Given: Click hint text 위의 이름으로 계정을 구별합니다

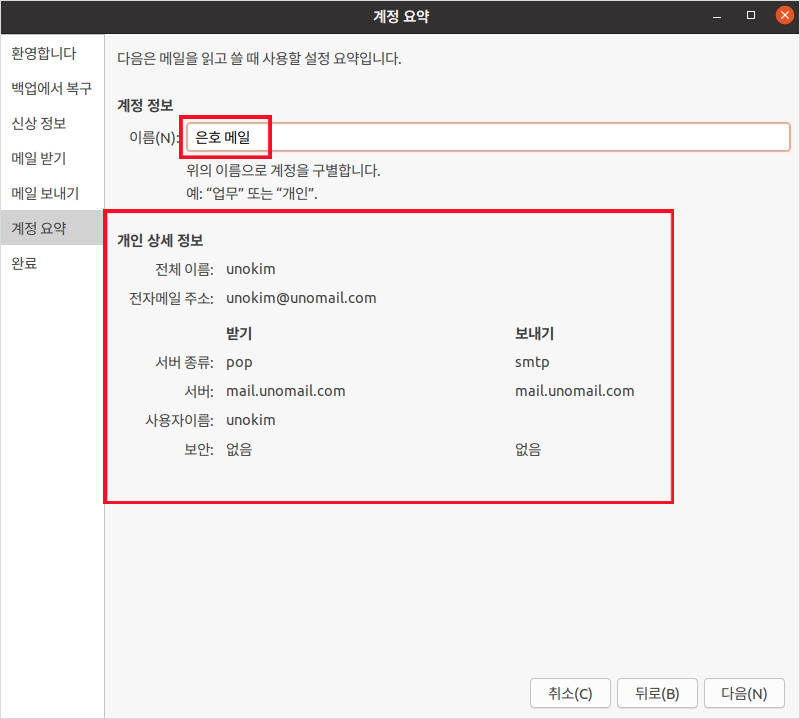Looking at the screenshot, I should 283,170.
